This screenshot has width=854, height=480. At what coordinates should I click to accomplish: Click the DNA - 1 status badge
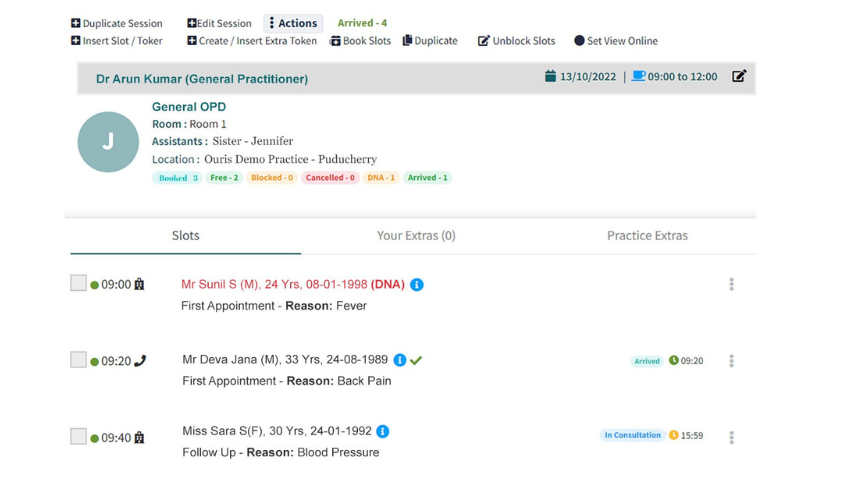point(381,178)
